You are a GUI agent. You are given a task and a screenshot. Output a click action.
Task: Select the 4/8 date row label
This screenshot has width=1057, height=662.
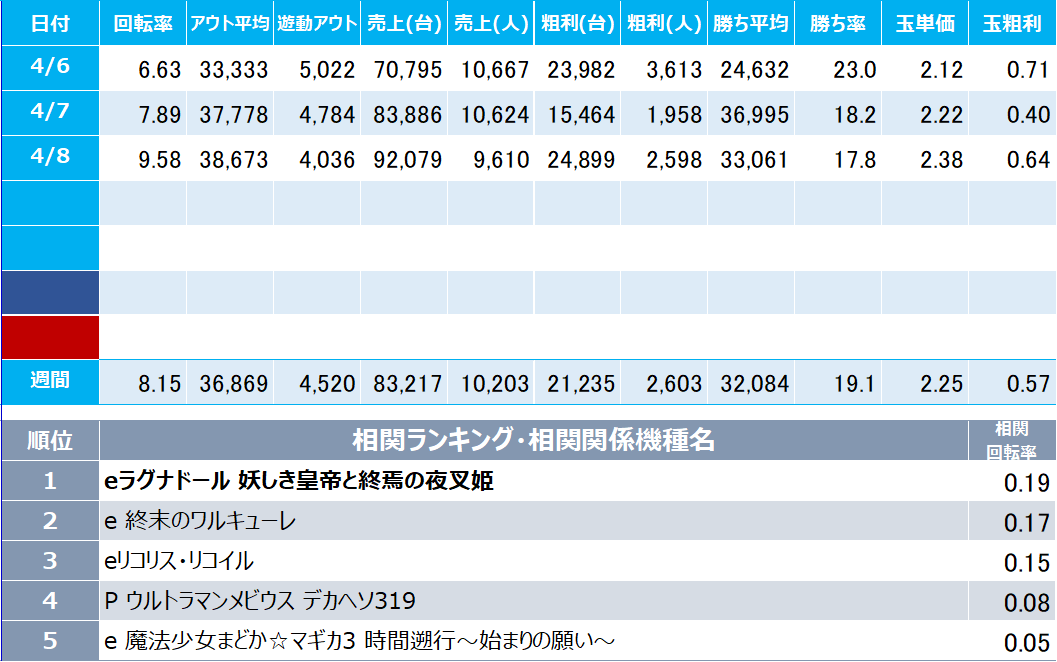pos(50,157)
